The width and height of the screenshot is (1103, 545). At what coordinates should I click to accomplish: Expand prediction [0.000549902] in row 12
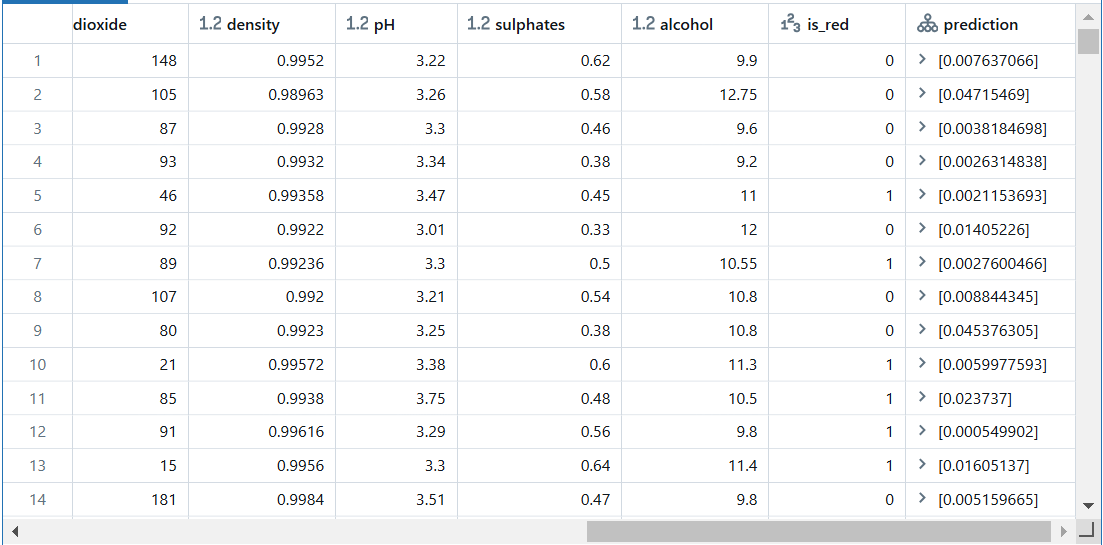922,431
